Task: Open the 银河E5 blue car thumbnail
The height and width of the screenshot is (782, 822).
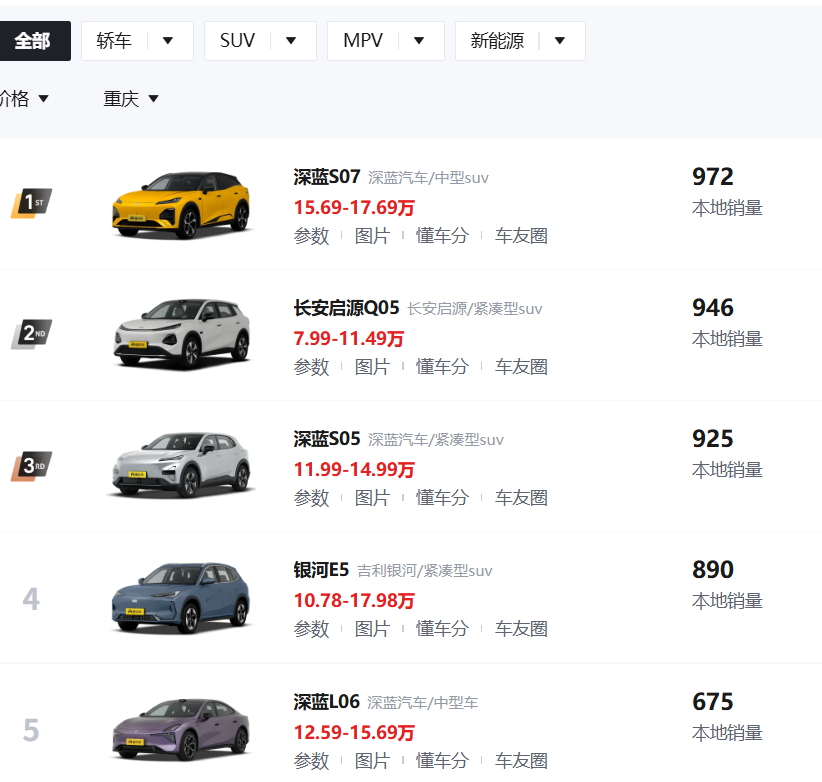Action: 181,598
